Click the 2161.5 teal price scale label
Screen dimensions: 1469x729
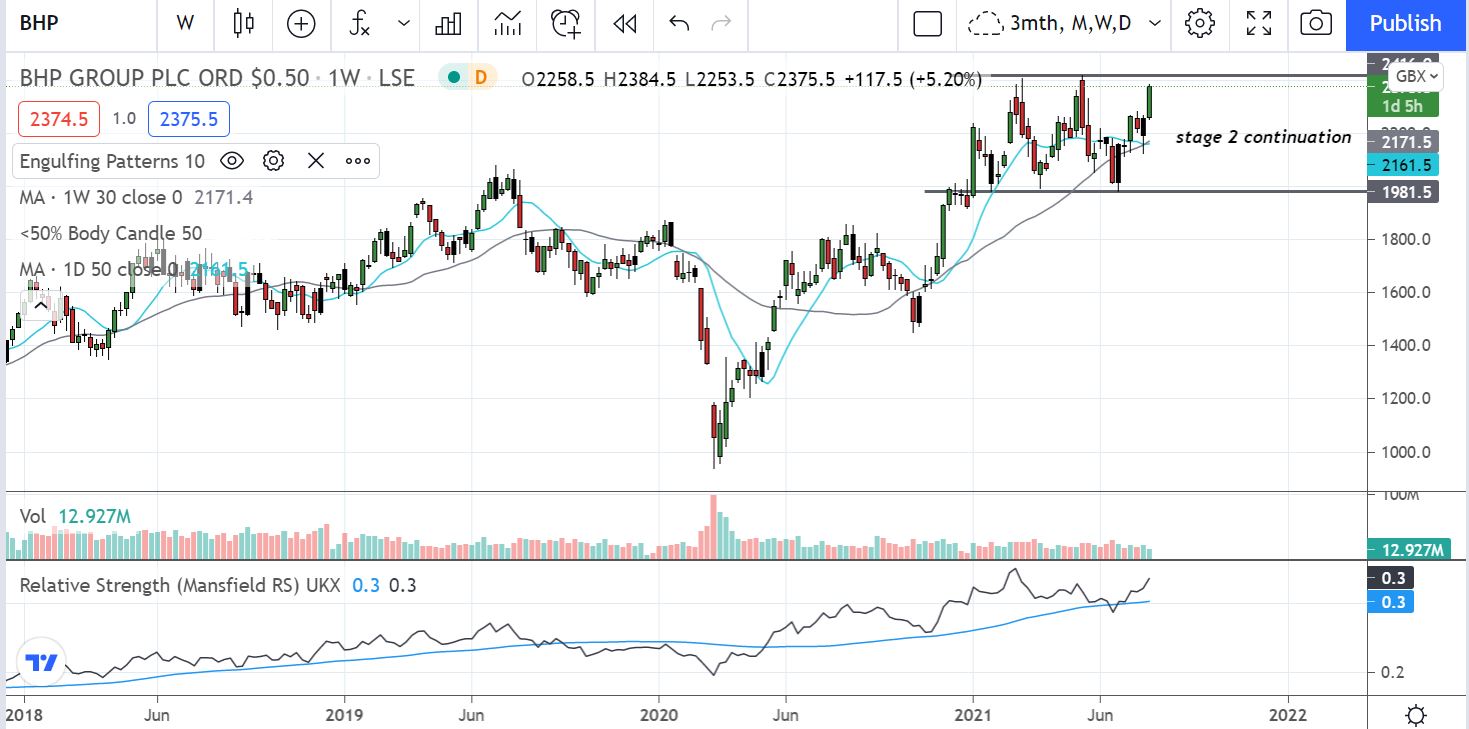[1403, 165]
